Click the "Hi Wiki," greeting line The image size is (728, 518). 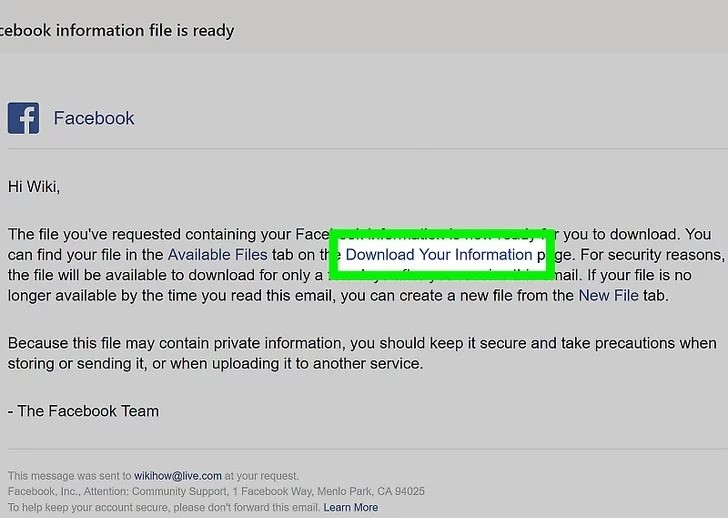coord(34,187)
